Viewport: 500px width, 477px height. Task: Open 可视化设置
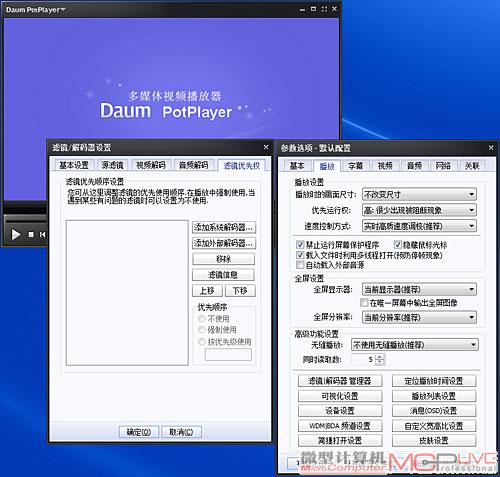click(x=340, y=396)
